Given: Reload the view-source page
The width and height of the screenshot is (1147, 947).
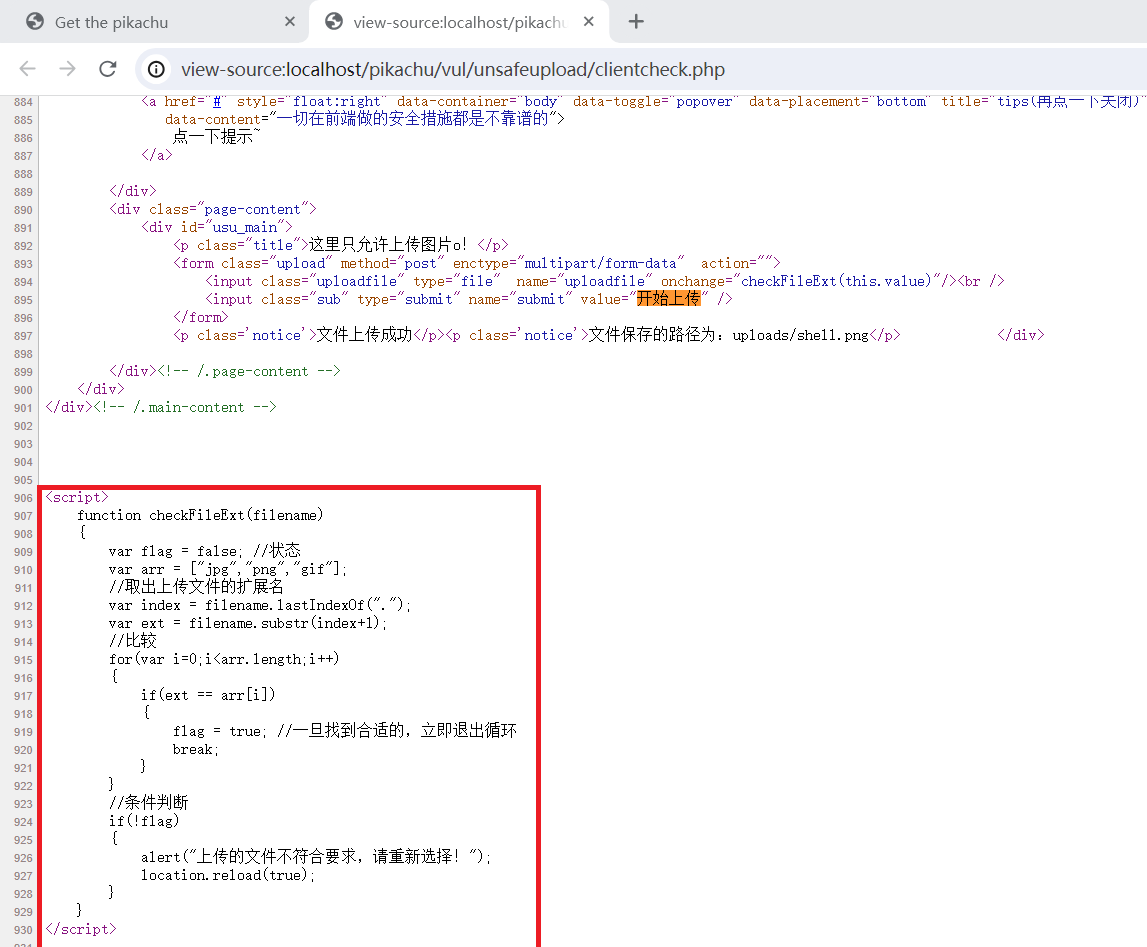Looking at the screenshot, I should coord(108,69).
